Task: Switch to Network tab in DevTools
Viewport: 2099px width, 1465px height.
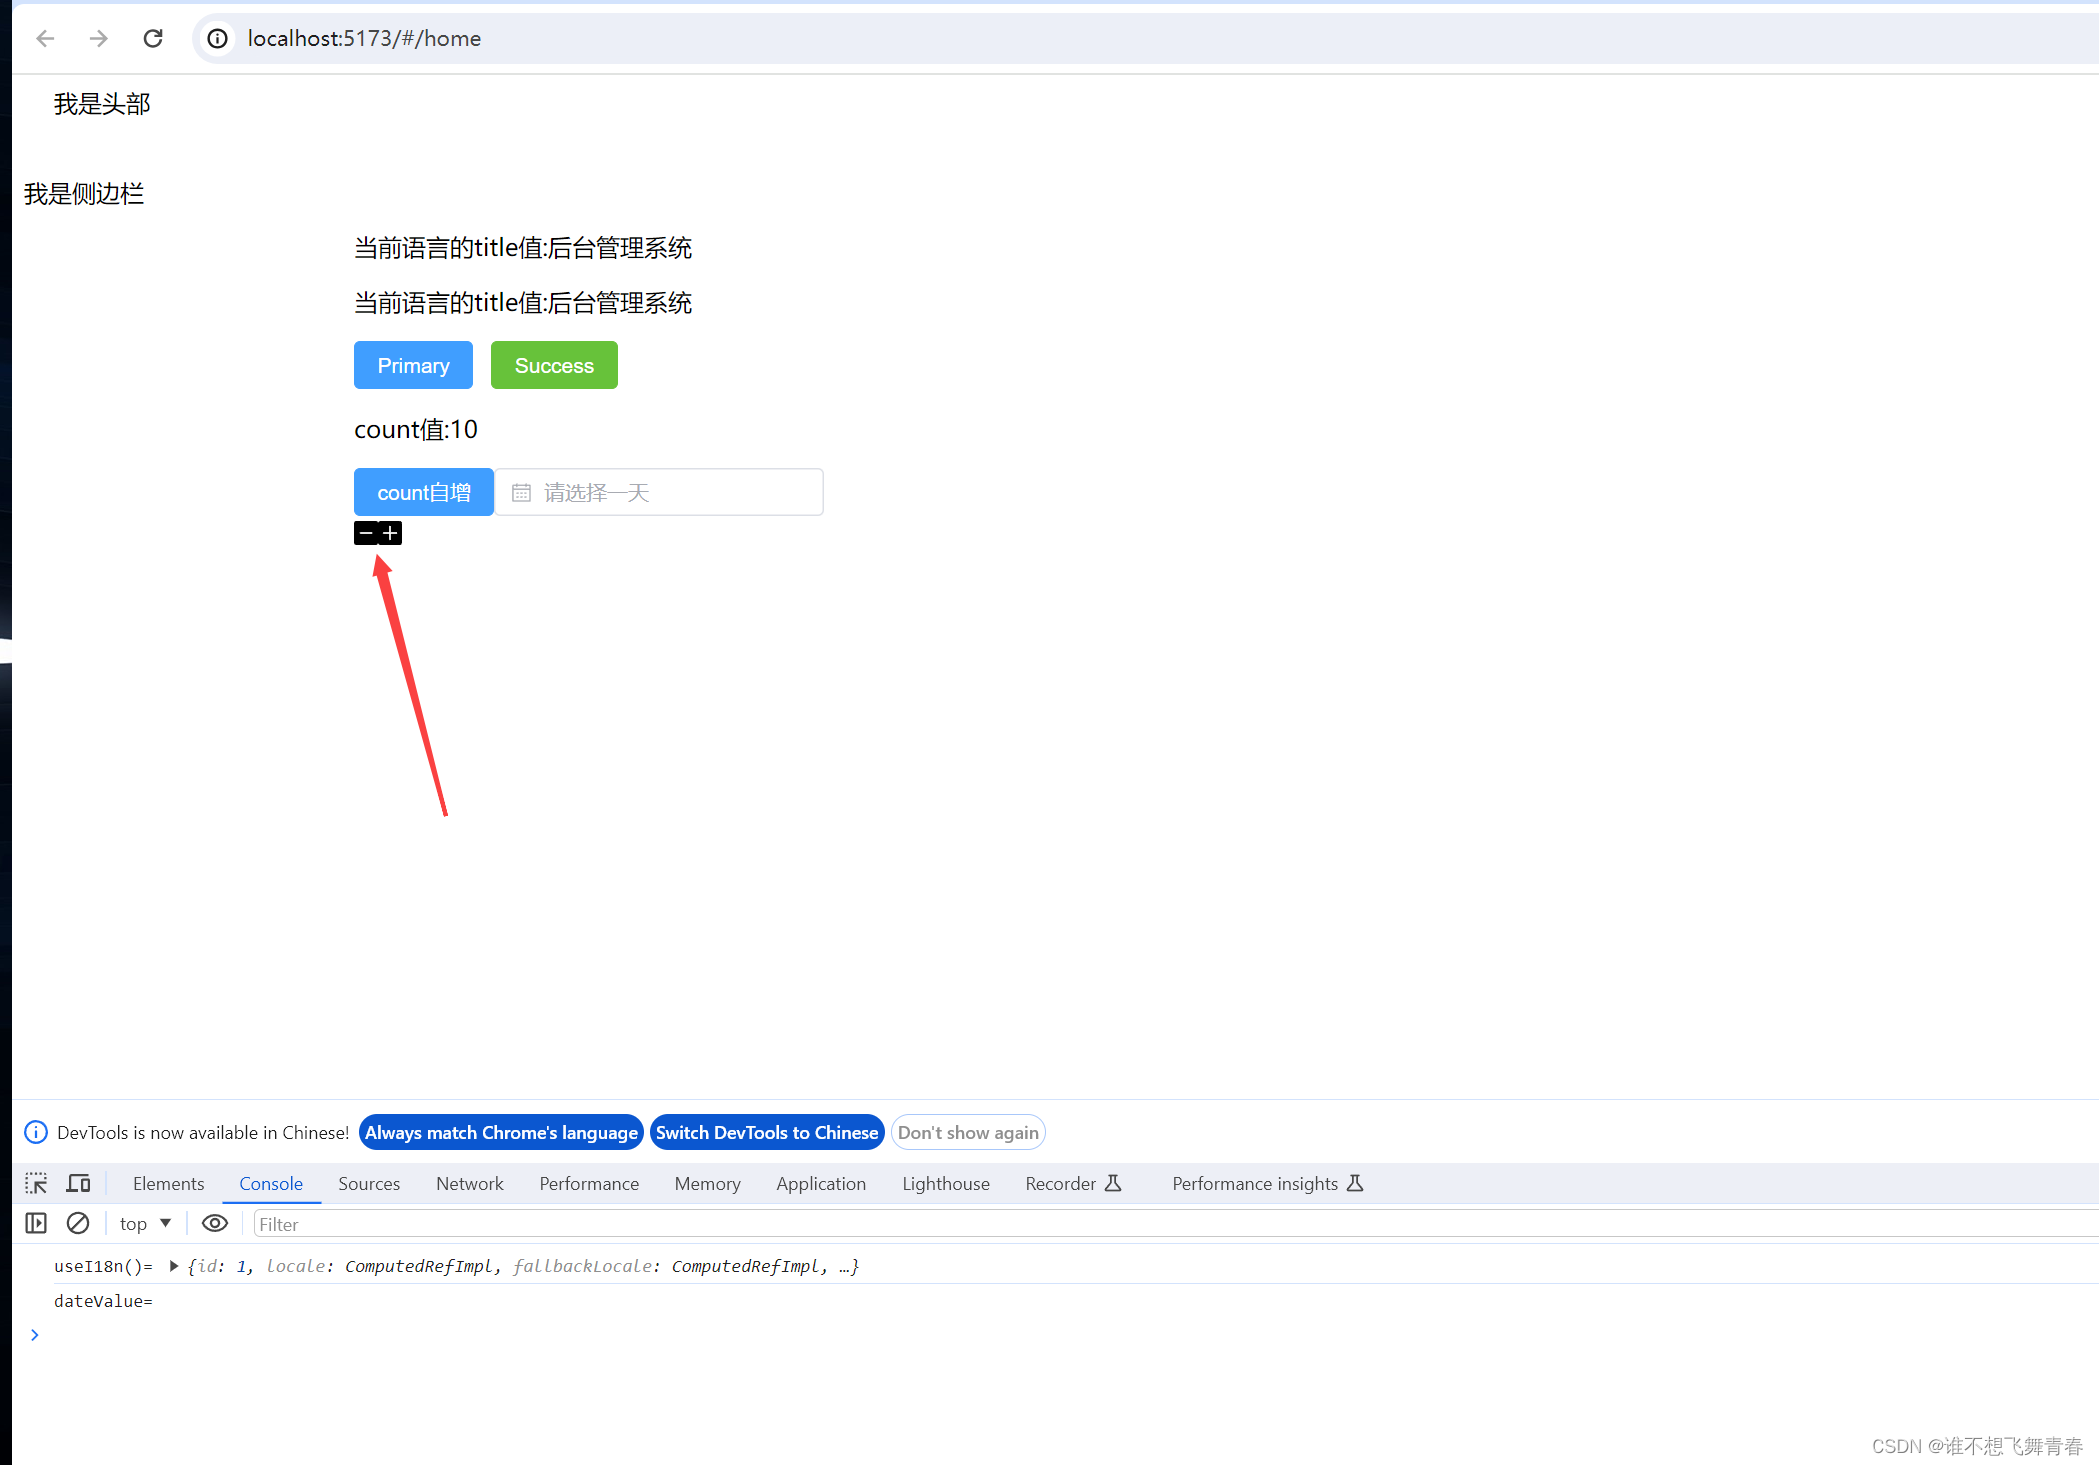Action: (x=471, y=1183)
